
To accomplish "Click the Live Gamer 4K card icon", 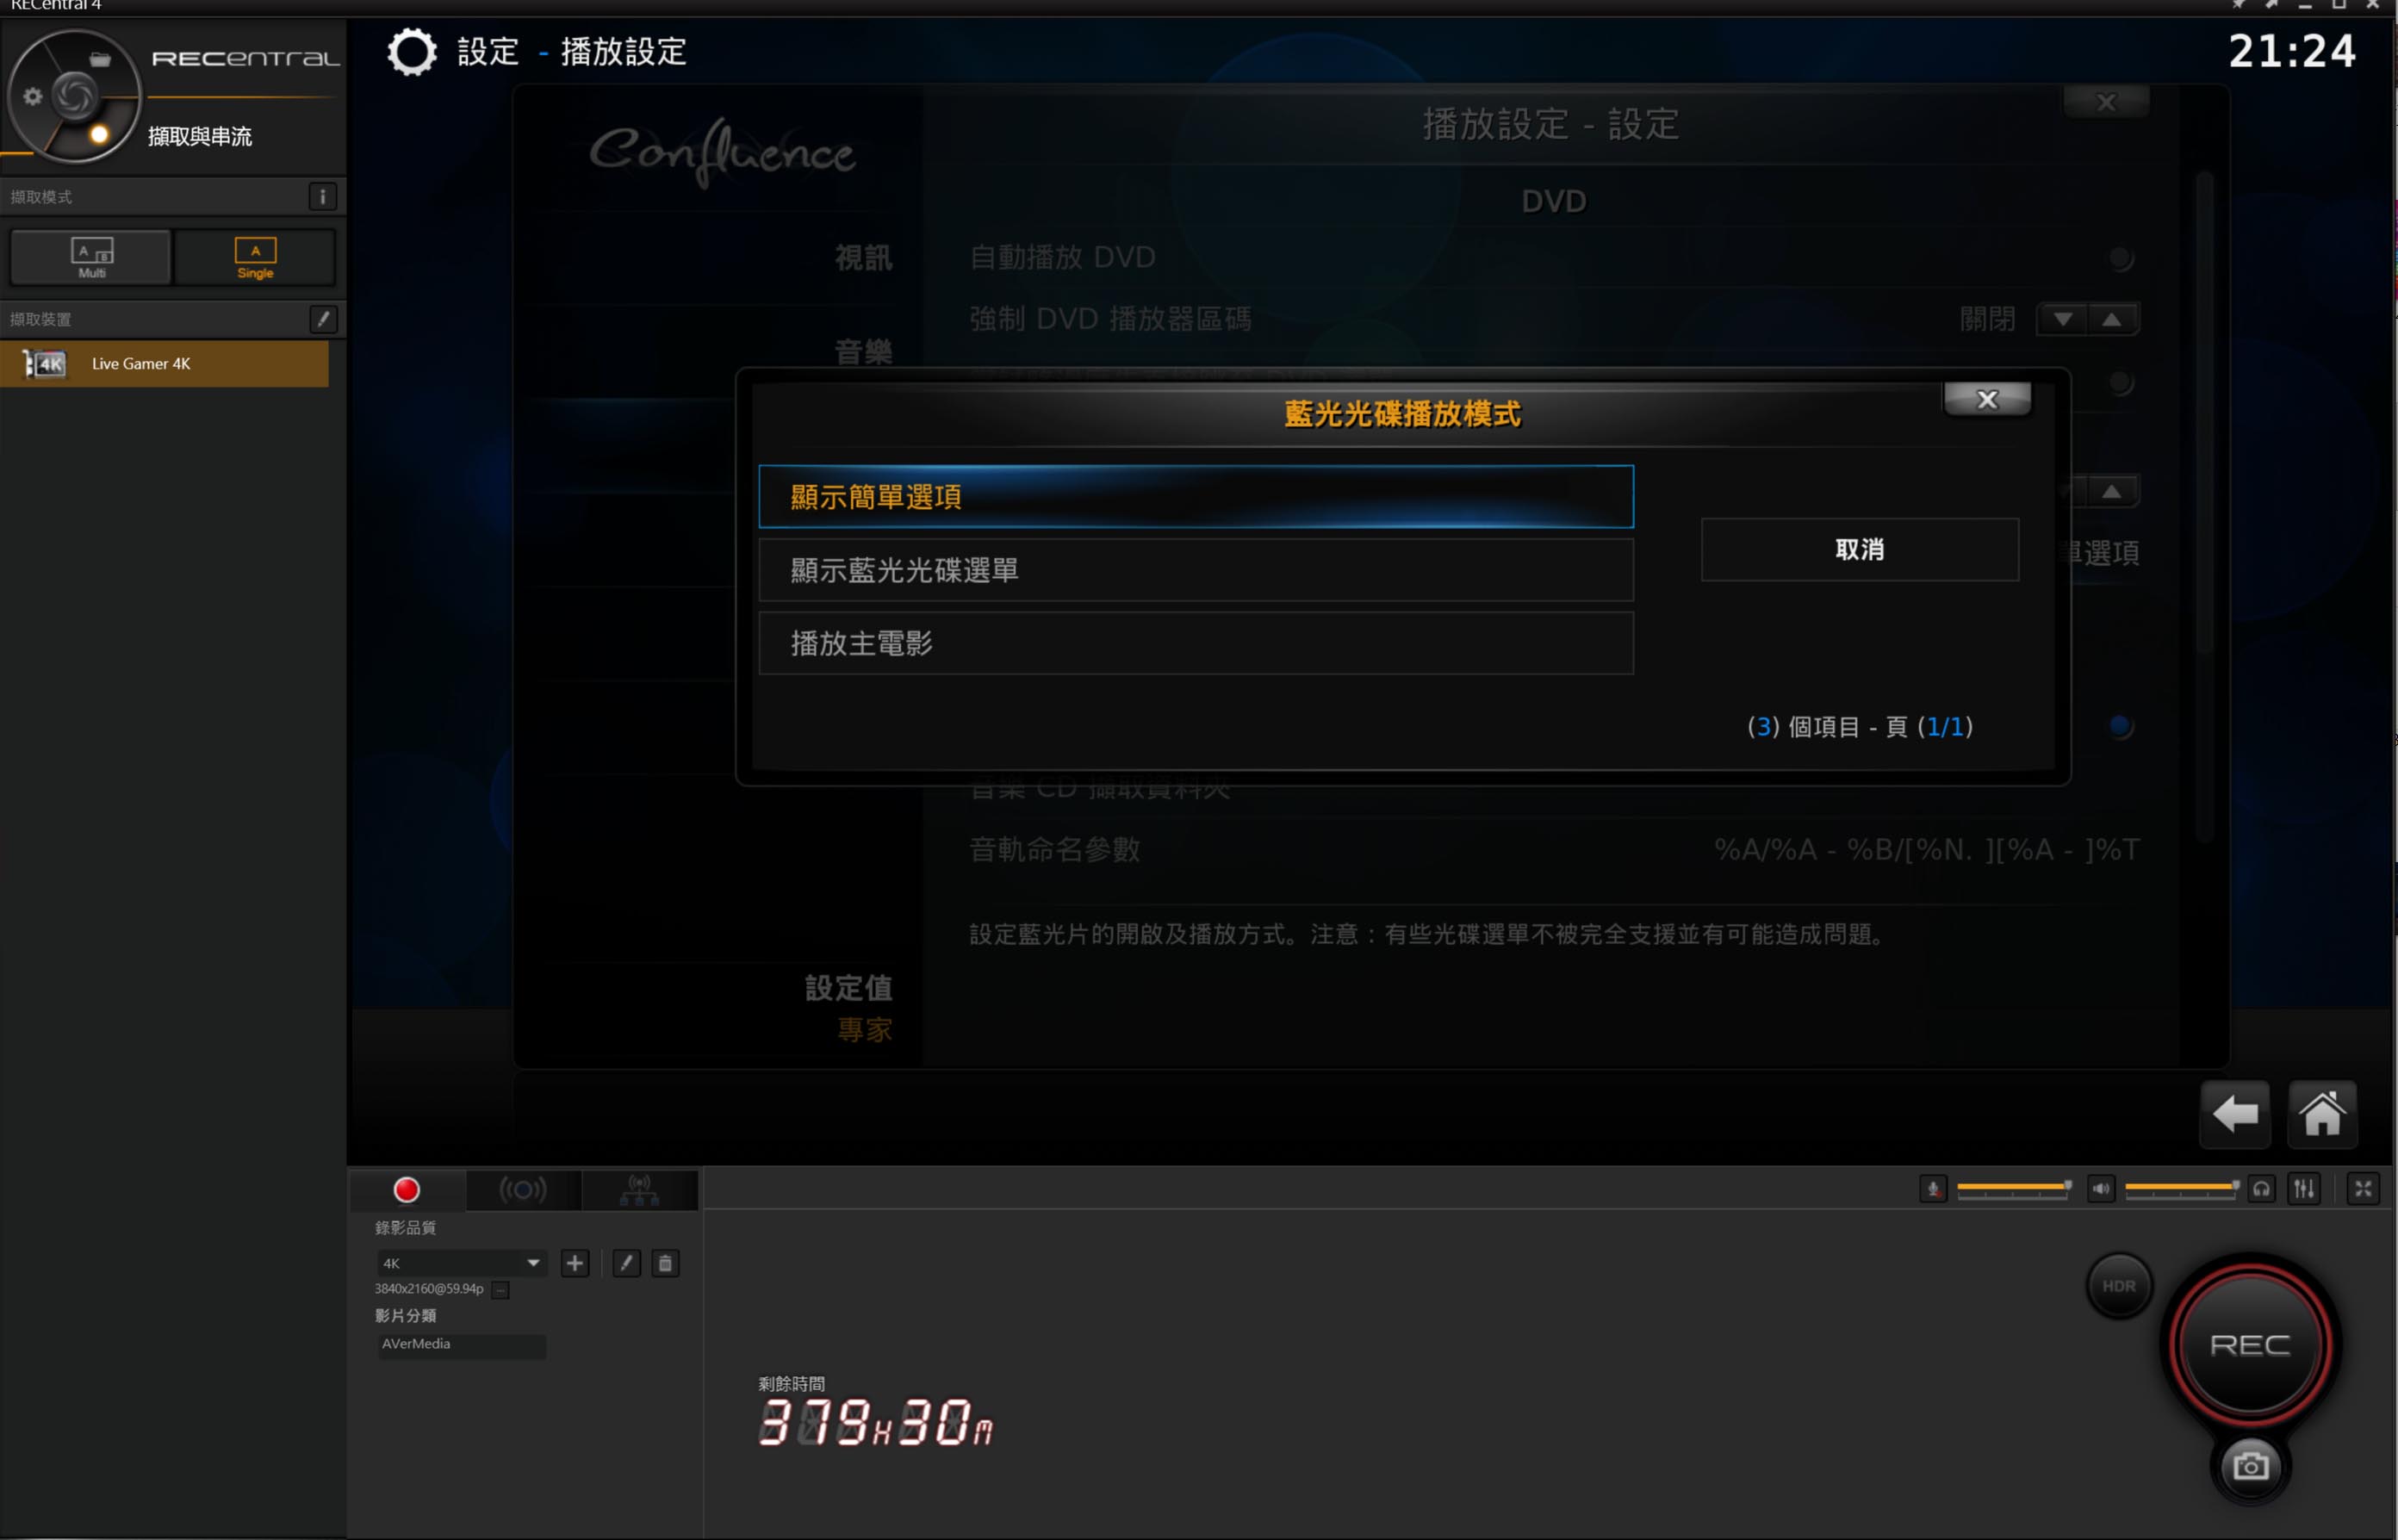I will 44,364.
